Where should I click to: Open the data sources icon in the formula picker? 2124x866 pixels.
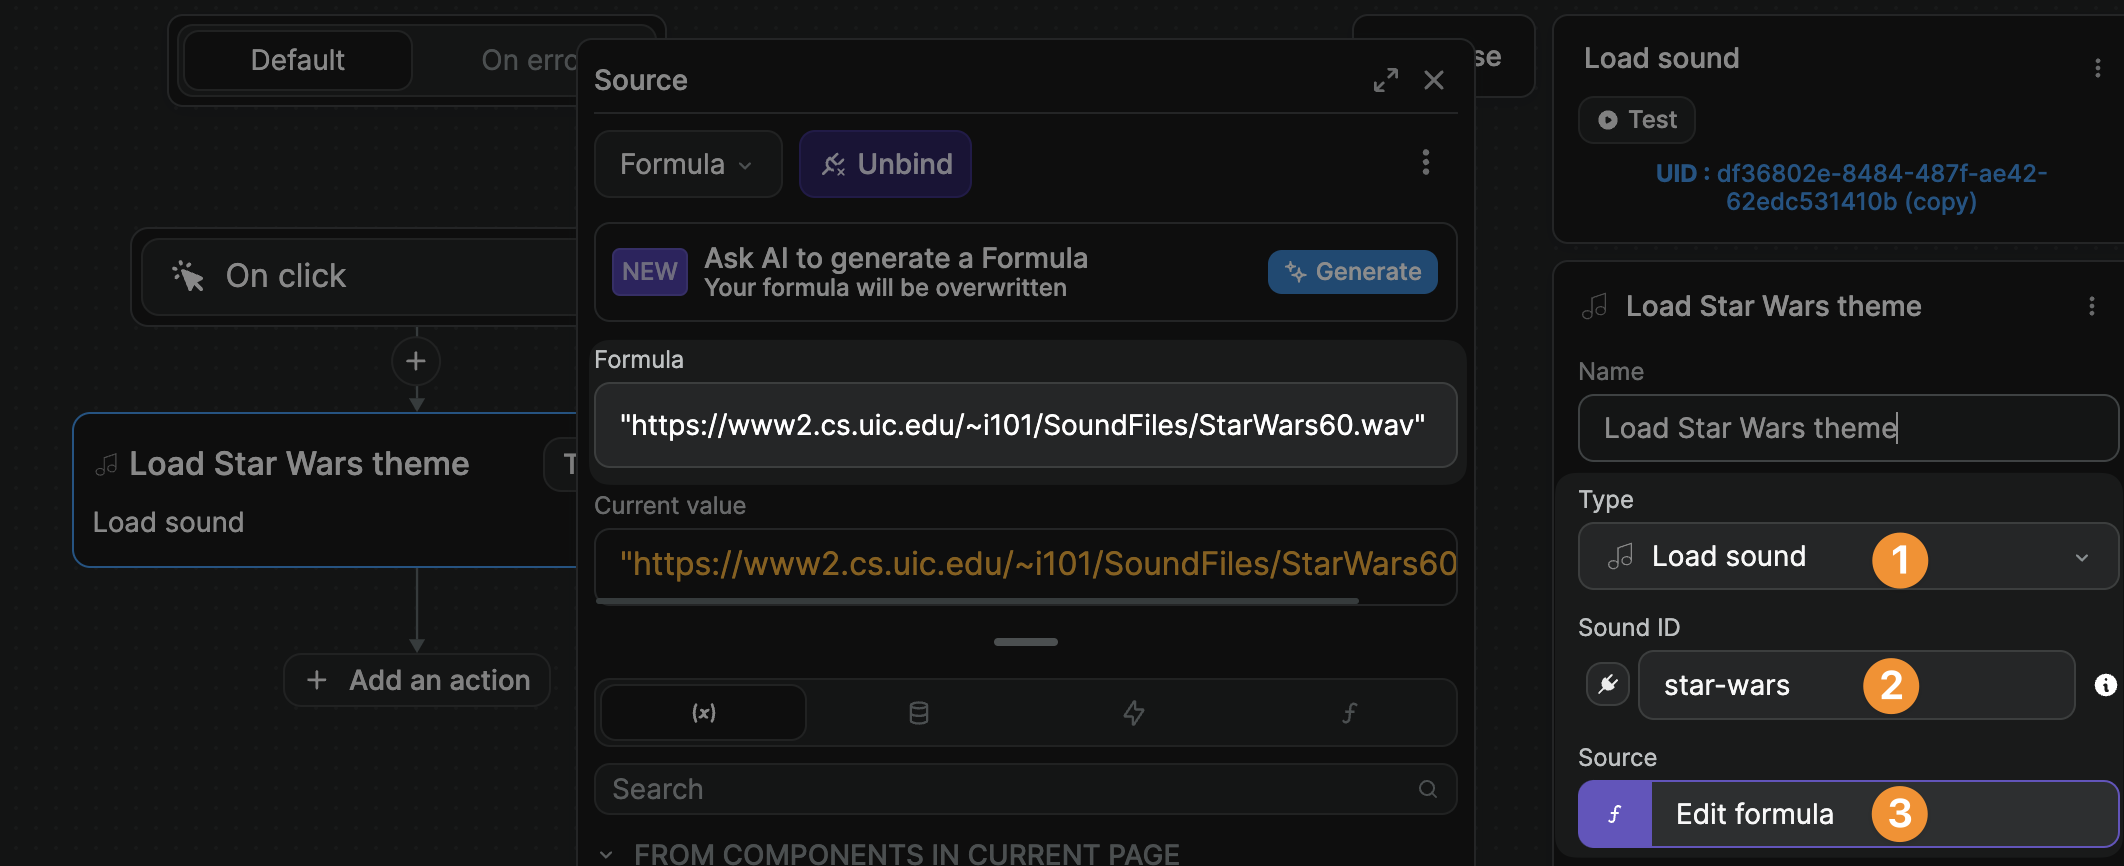pyautogui.click(x=918, y=712)
